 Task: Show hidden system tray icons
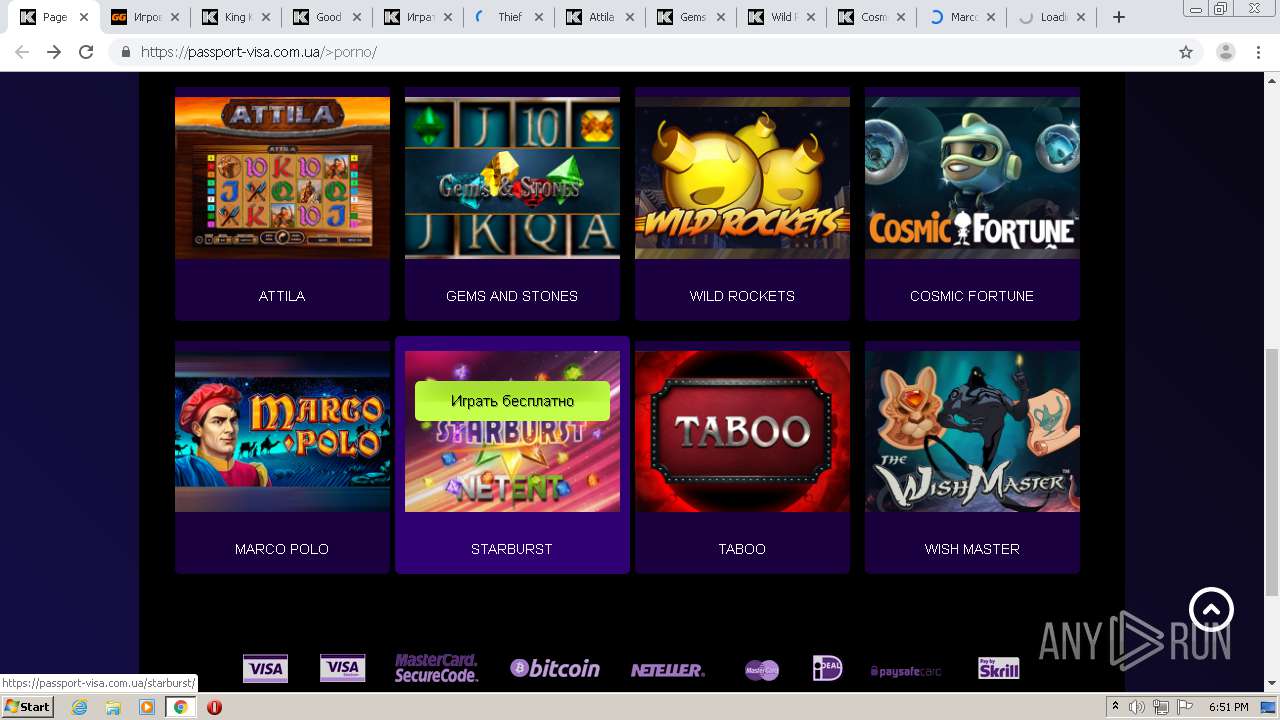1116,707
